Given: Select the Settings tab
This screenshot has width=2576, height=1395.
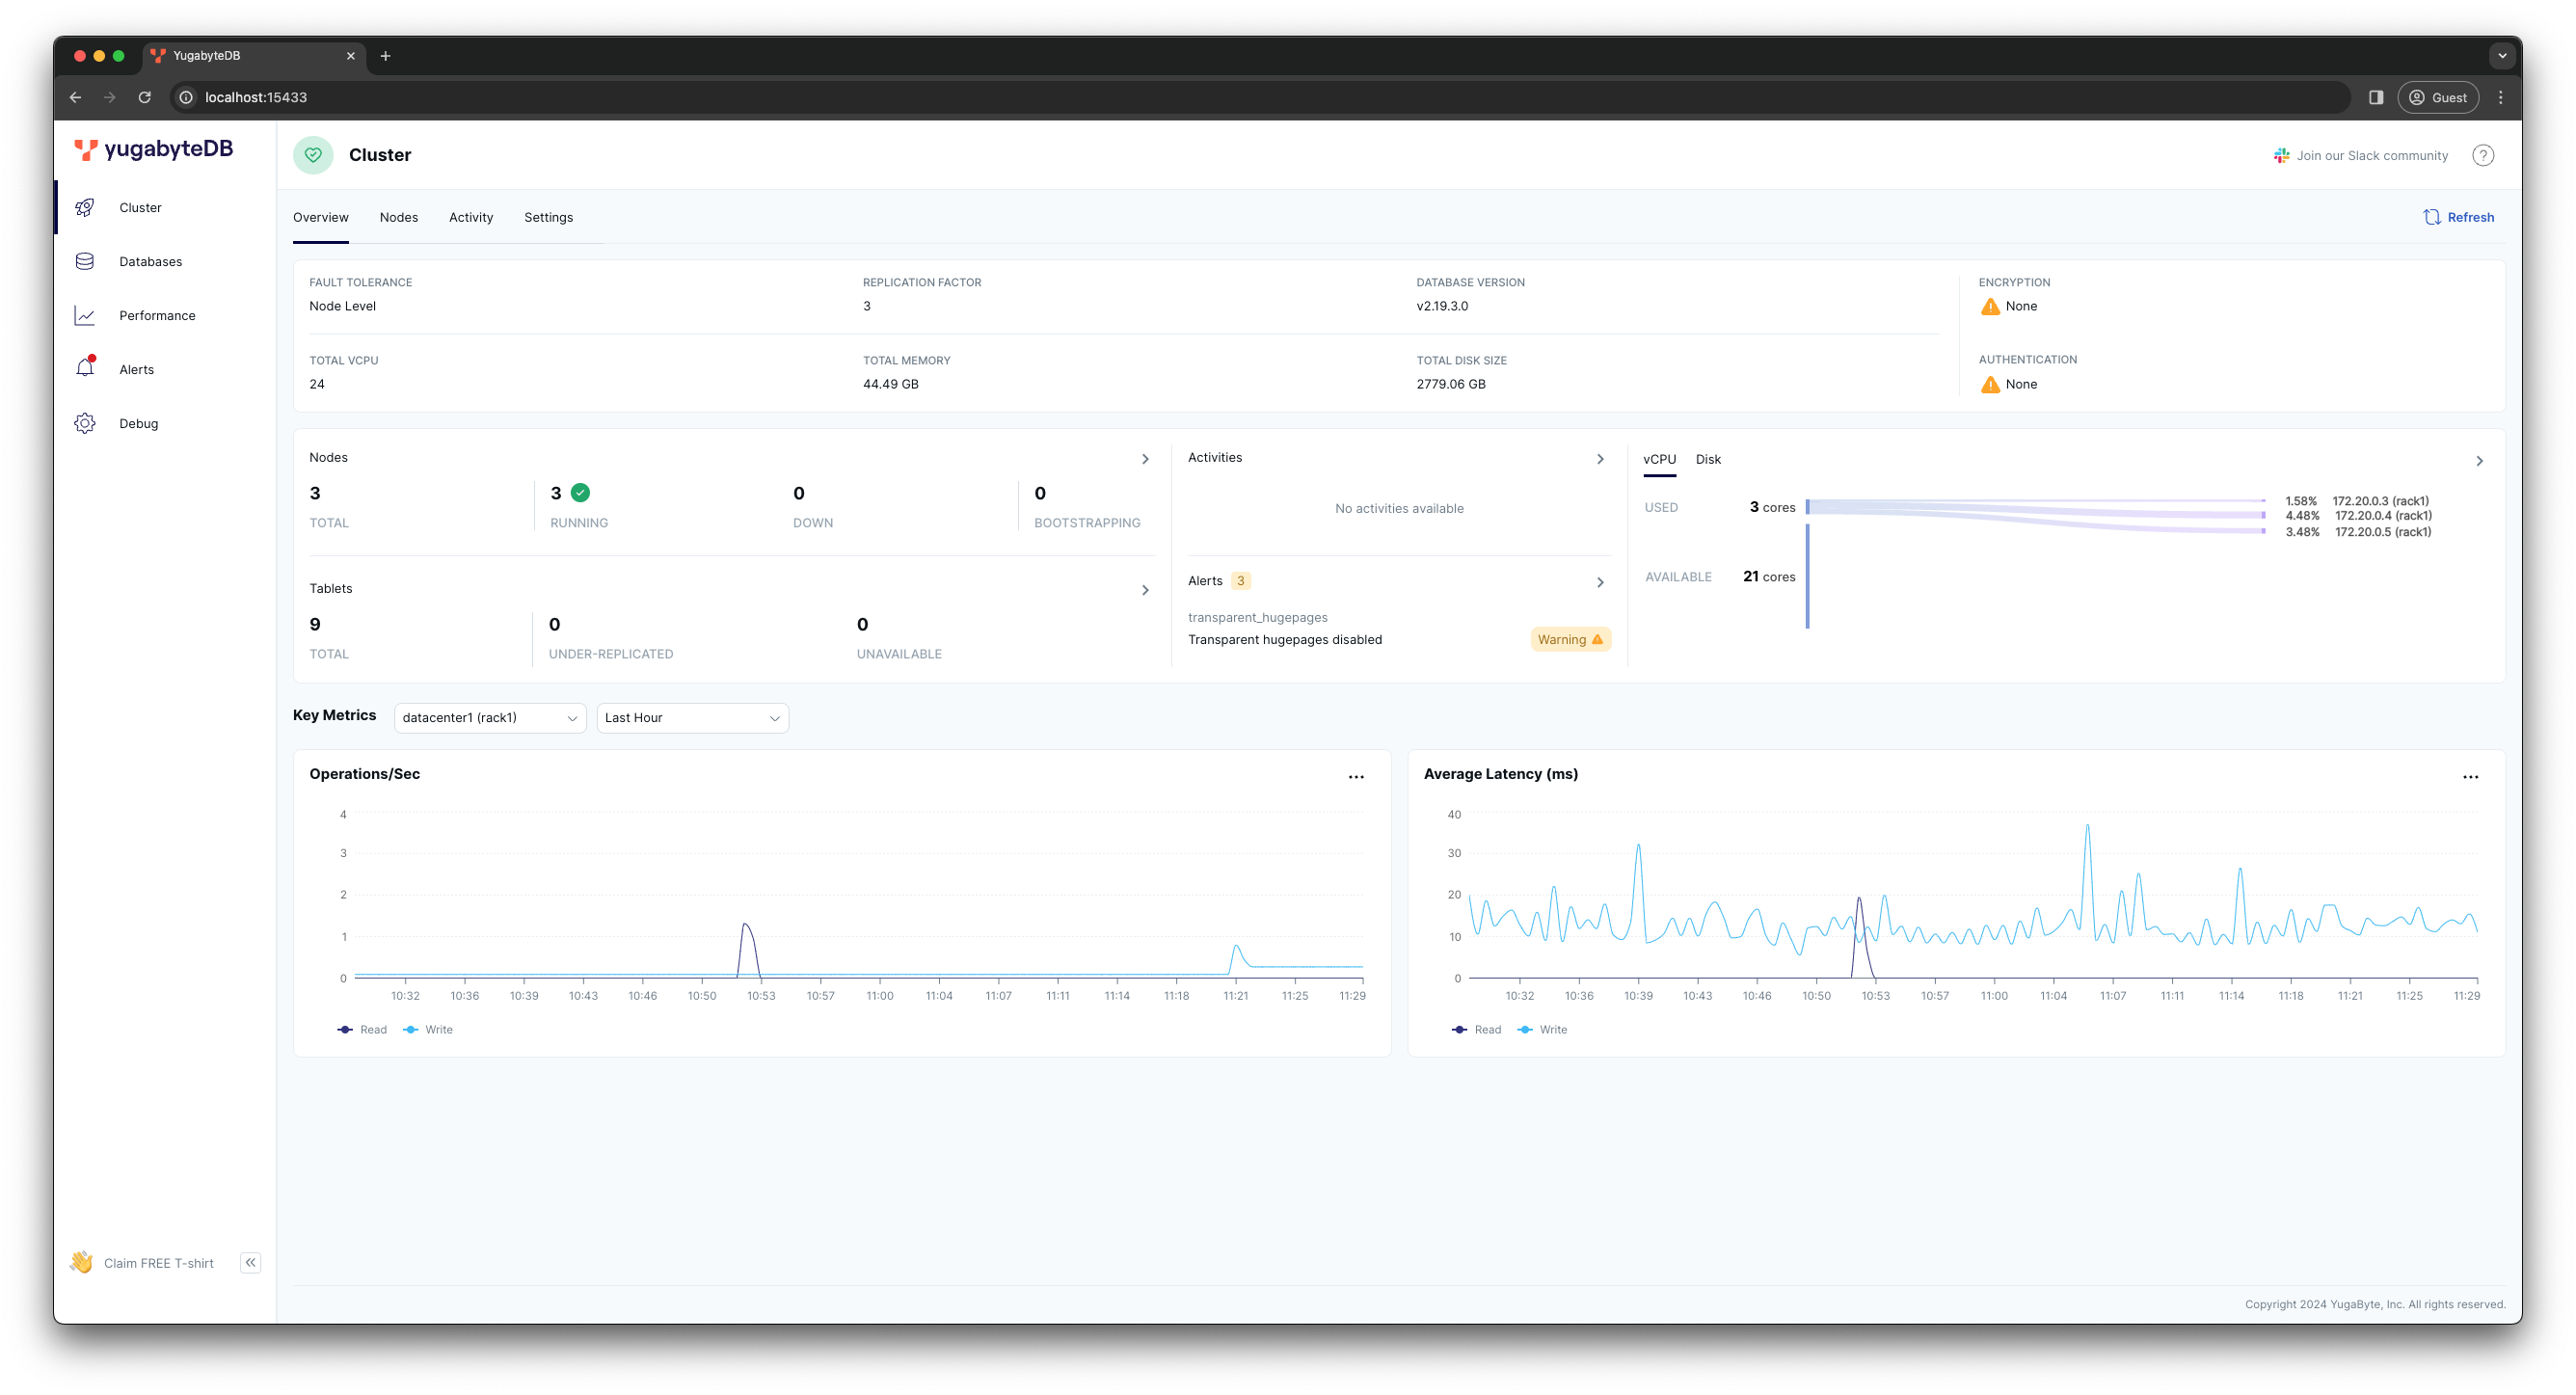Looking at the screenshot, I should 548,217.
